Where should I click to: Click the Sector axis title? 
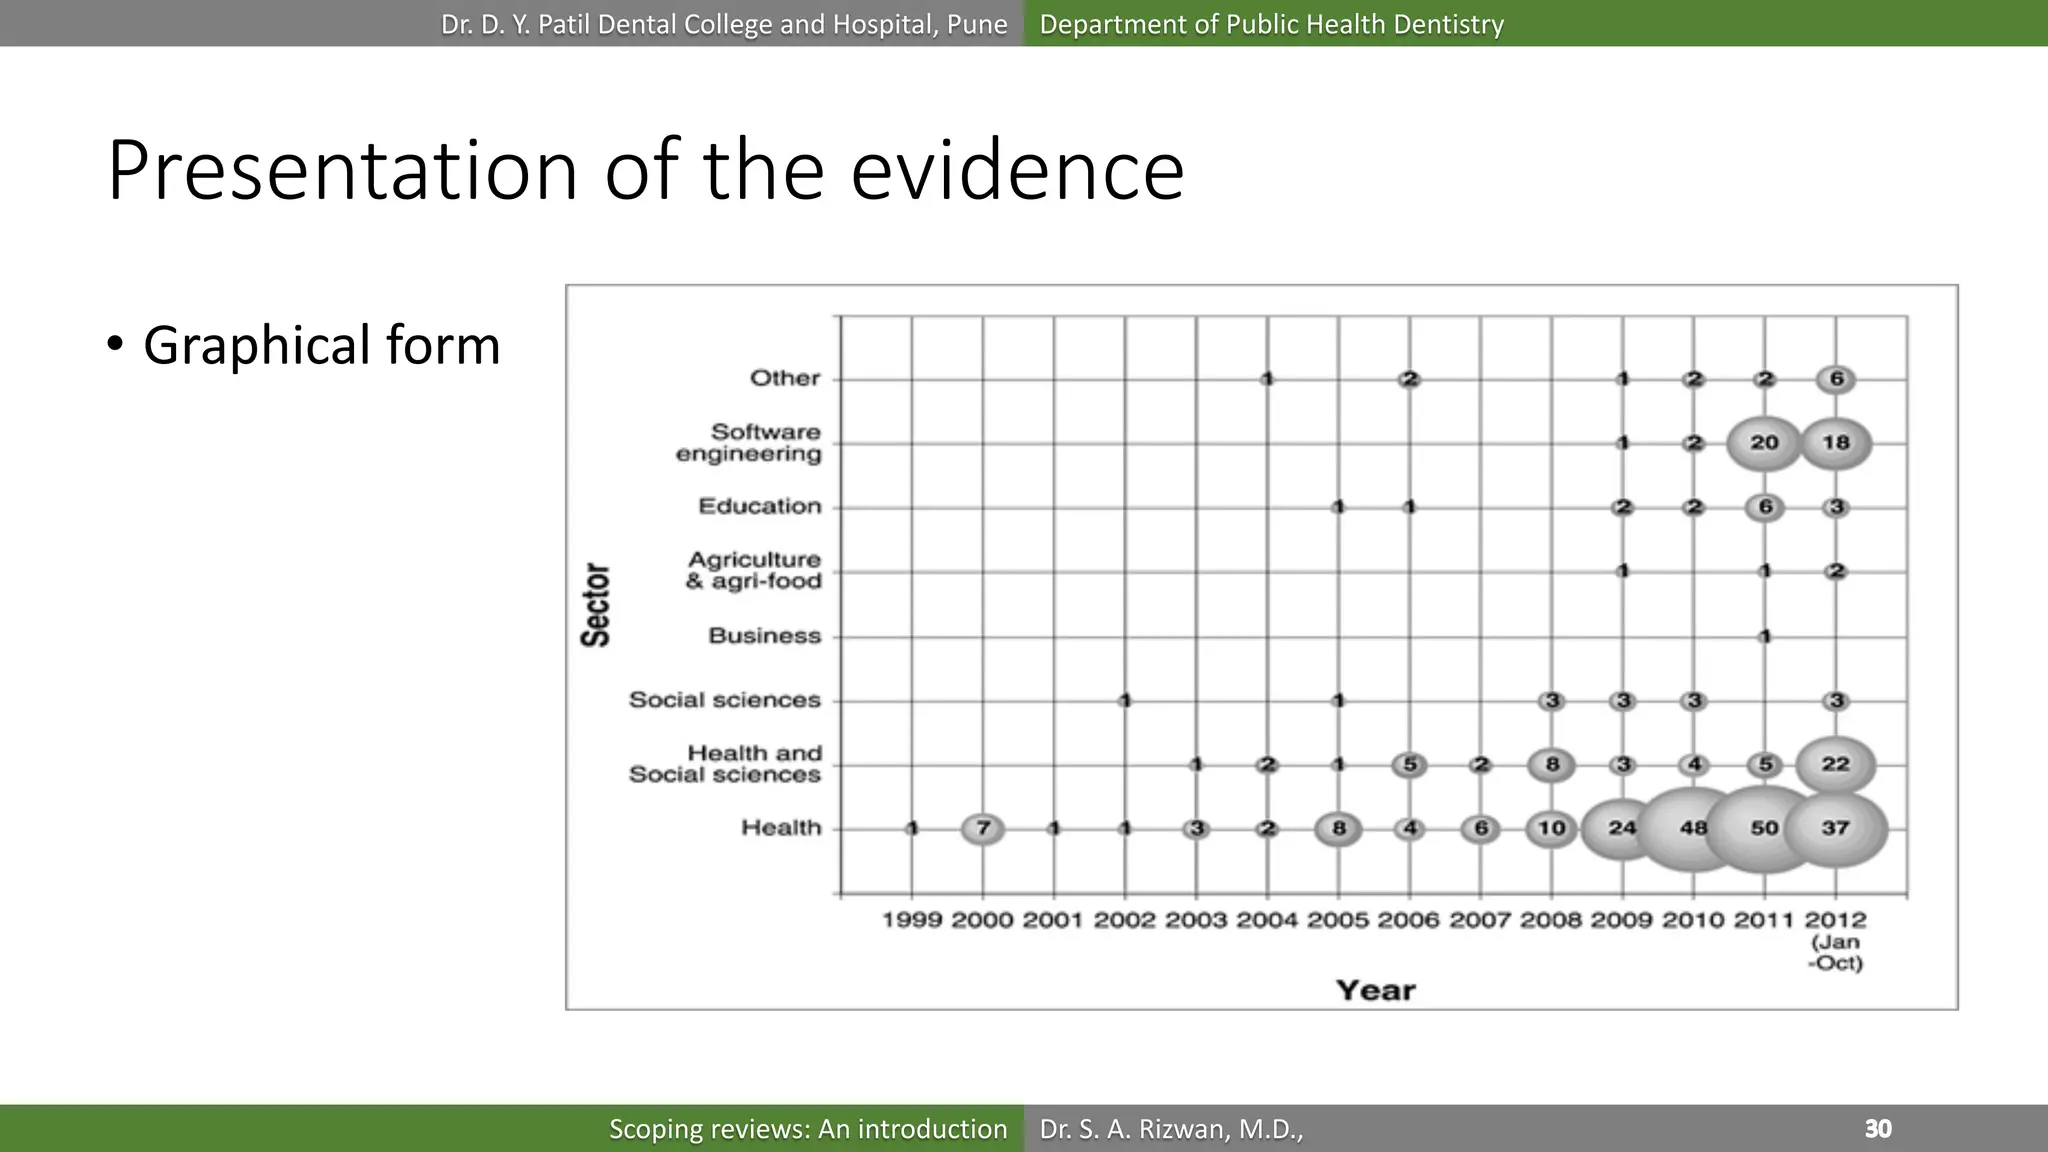coord(596,604)
